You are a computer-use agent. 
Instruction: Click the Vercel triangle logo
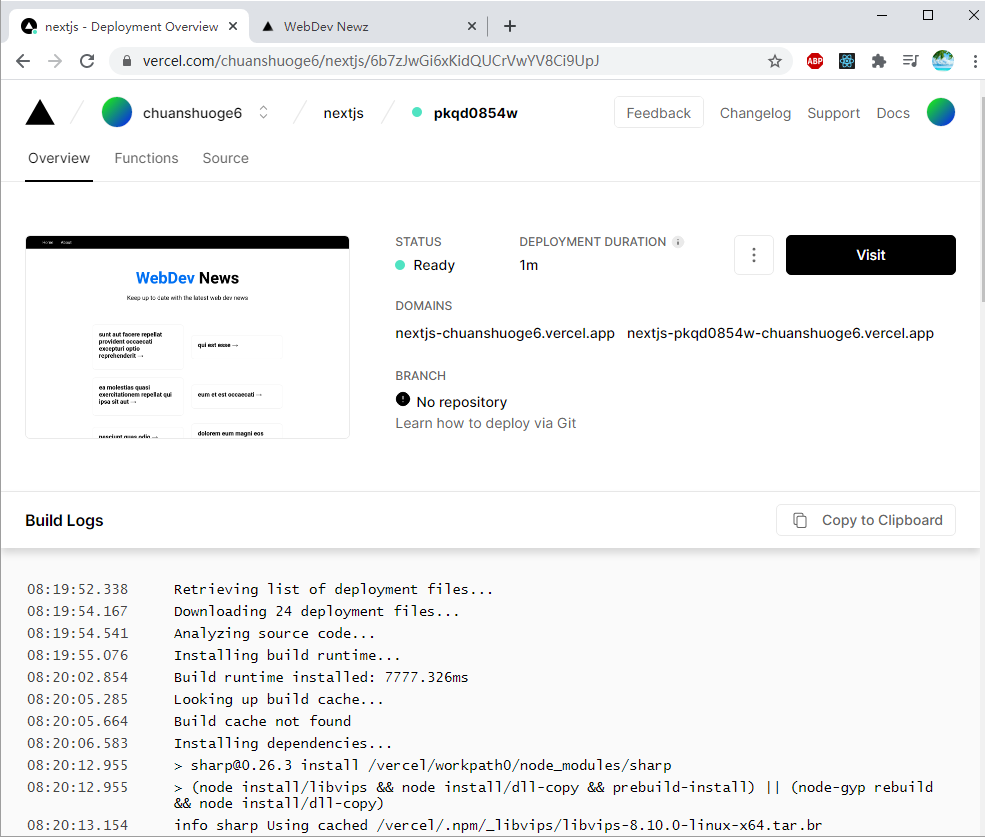(40, 113)
